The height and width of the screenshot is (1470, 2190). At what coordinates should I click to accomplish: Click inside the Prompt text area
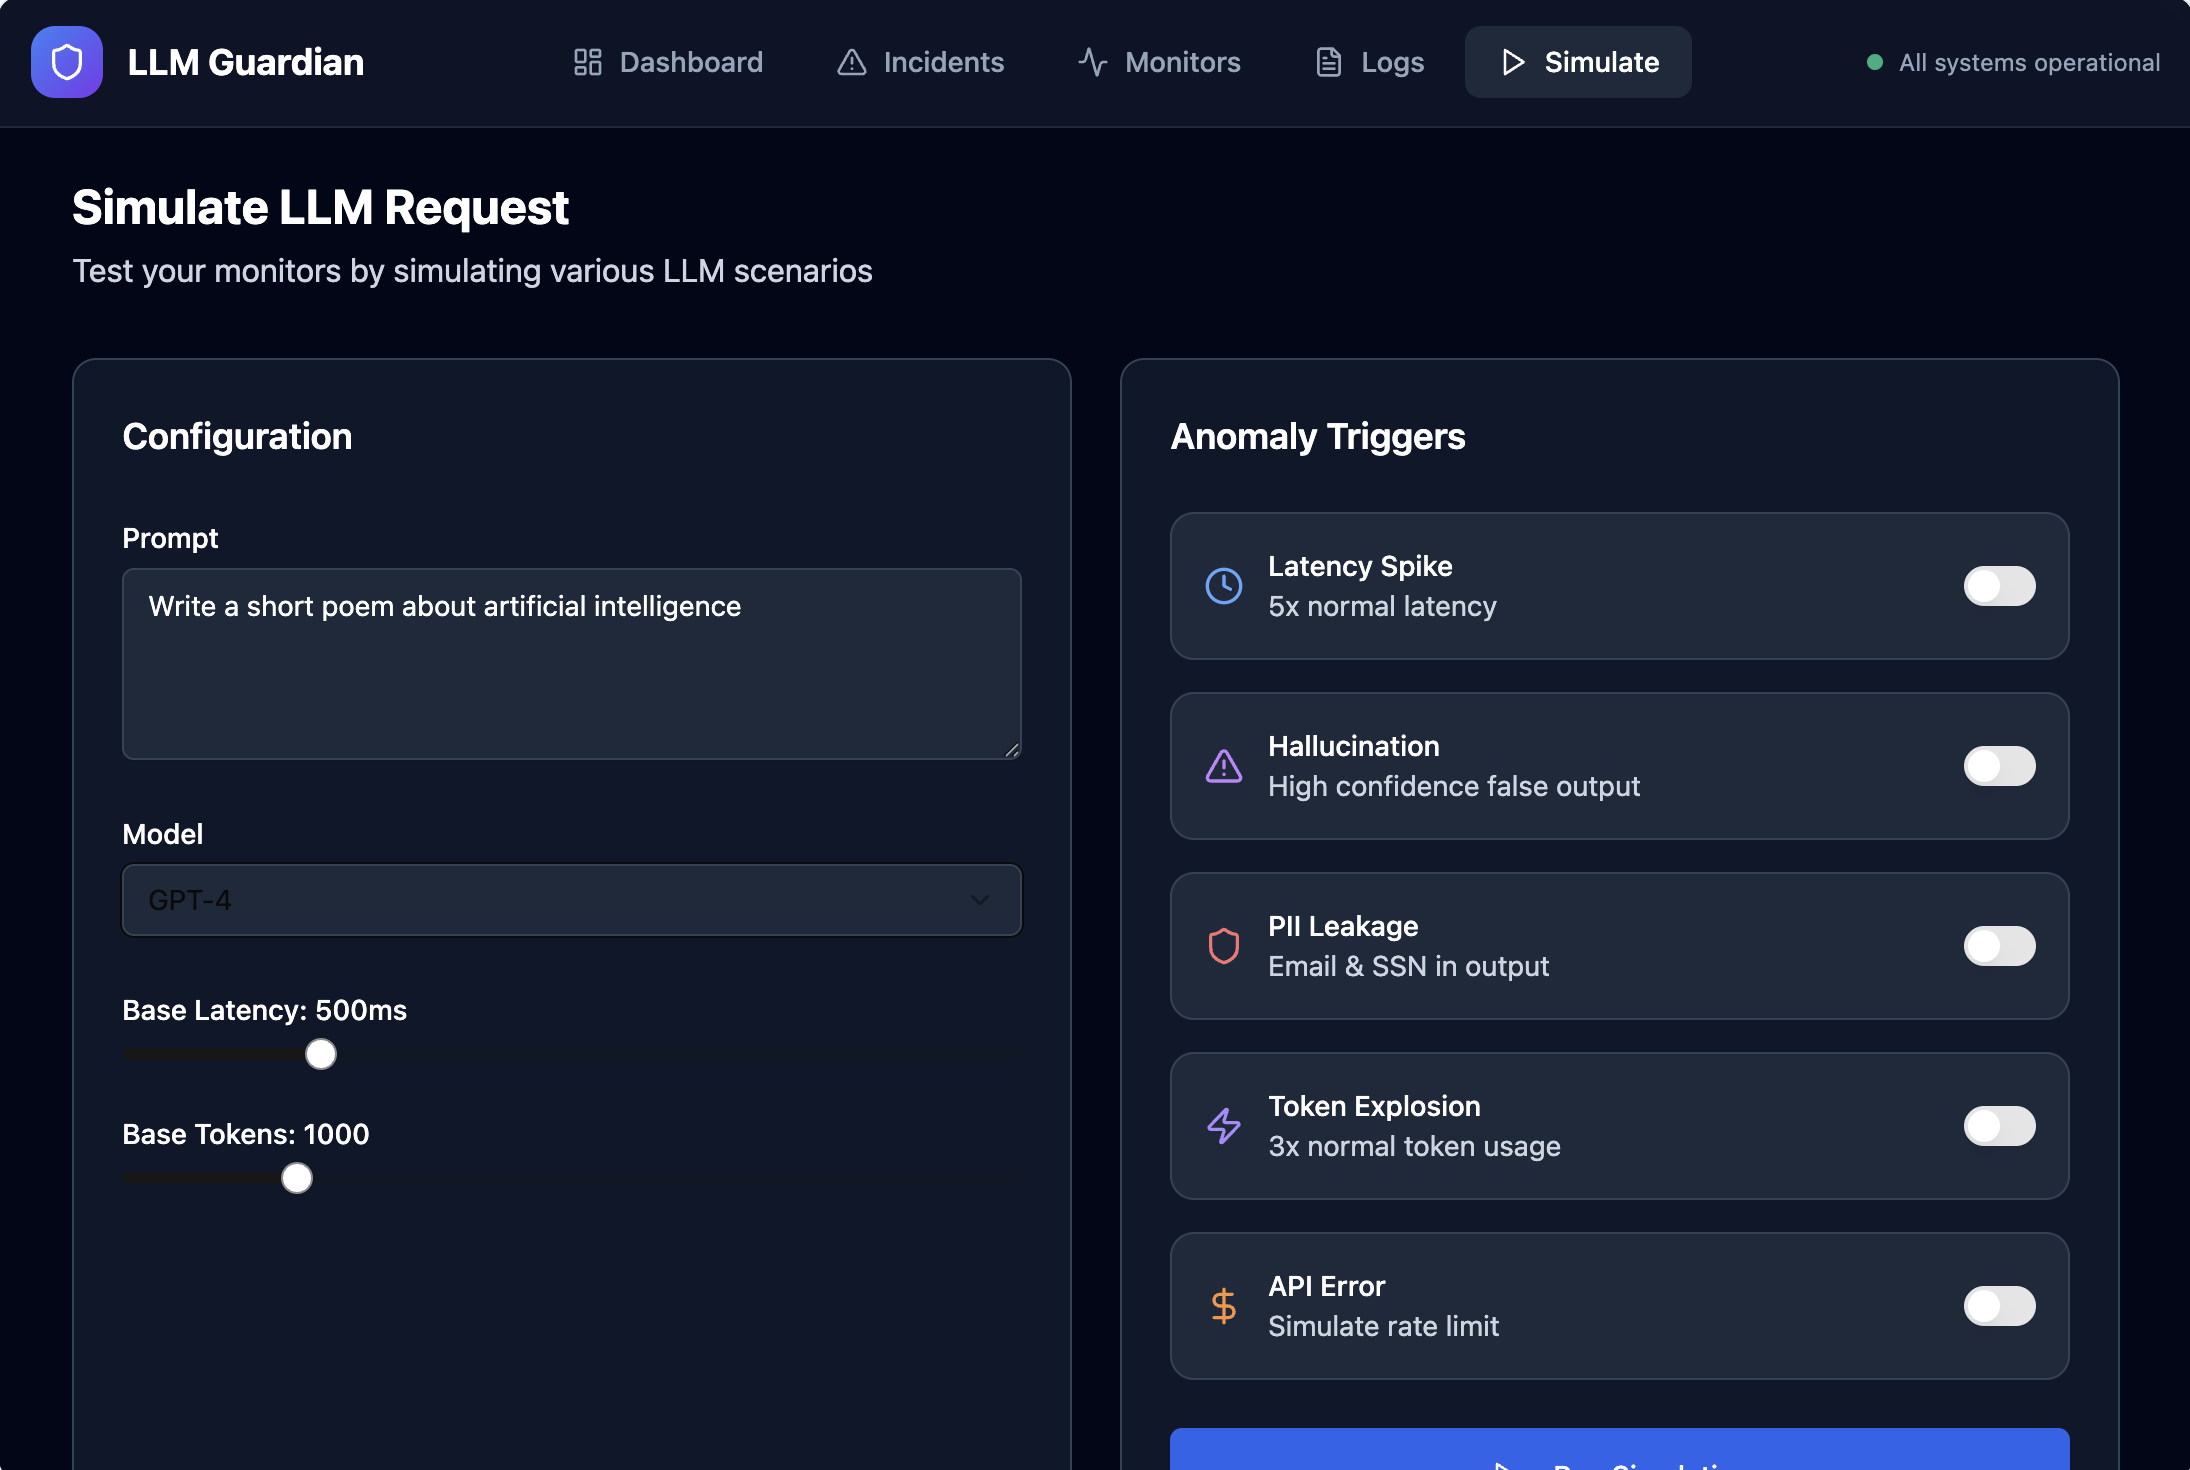pos(570,664)
